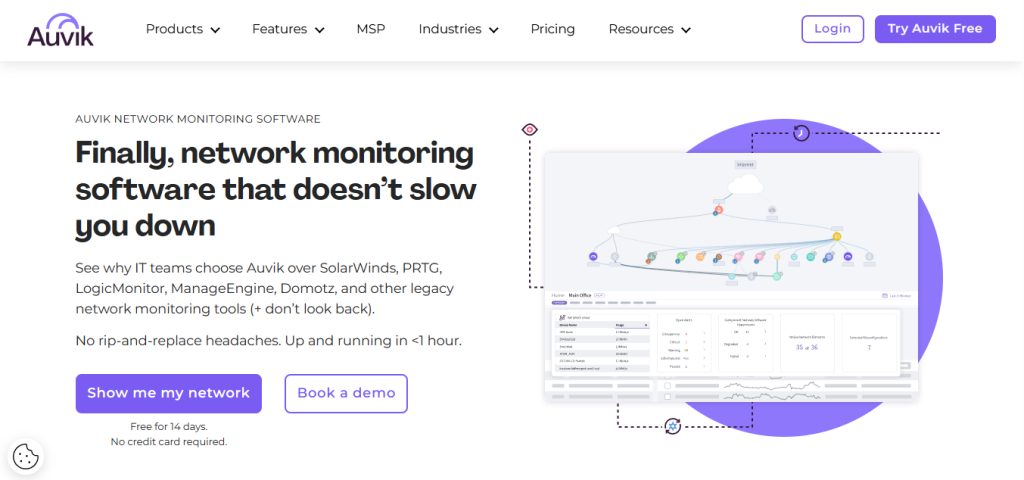Open the cookie preferences icon
The image size is (1024, 480).
pyautogui.click(x=26, y=456)
